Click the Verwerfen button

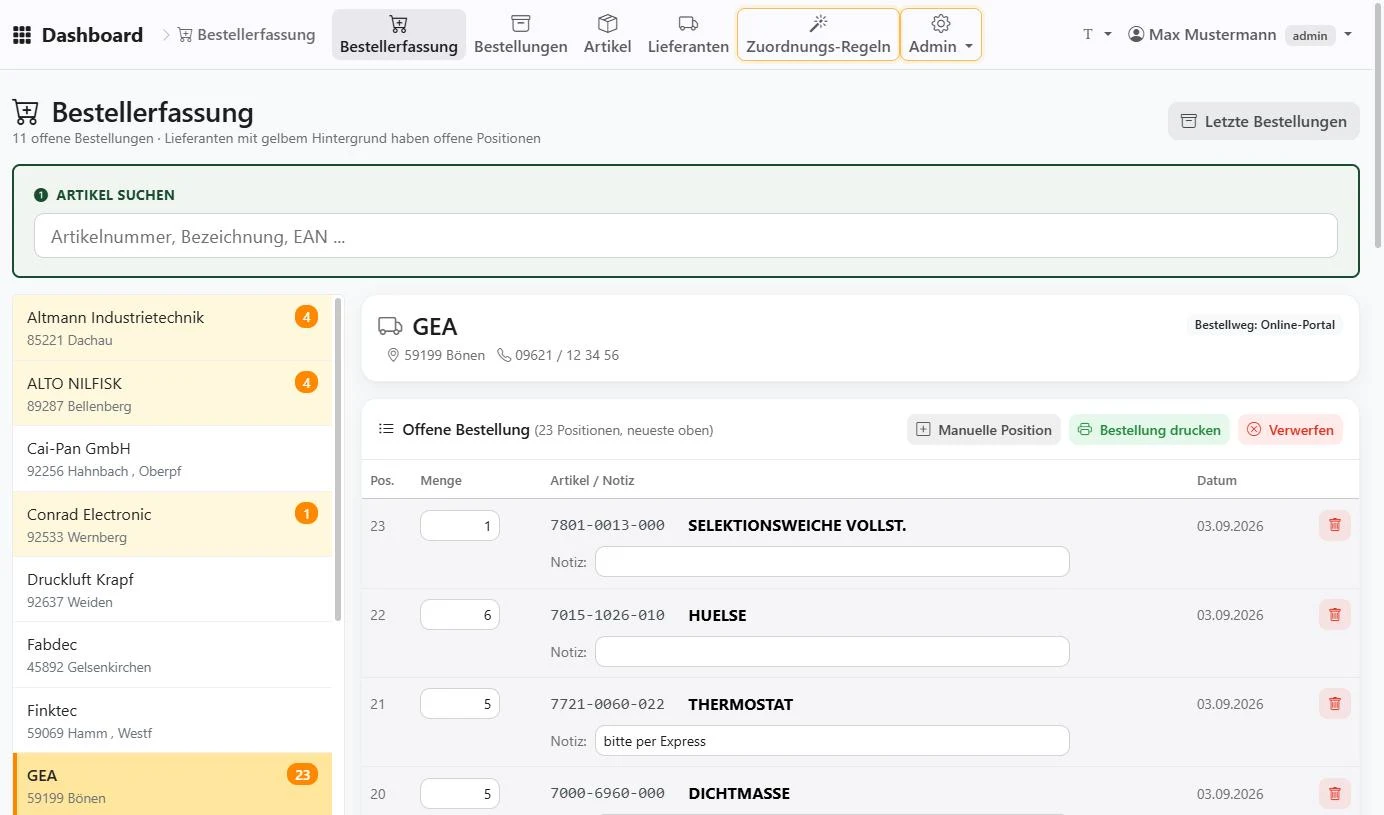coord(1290,430)
